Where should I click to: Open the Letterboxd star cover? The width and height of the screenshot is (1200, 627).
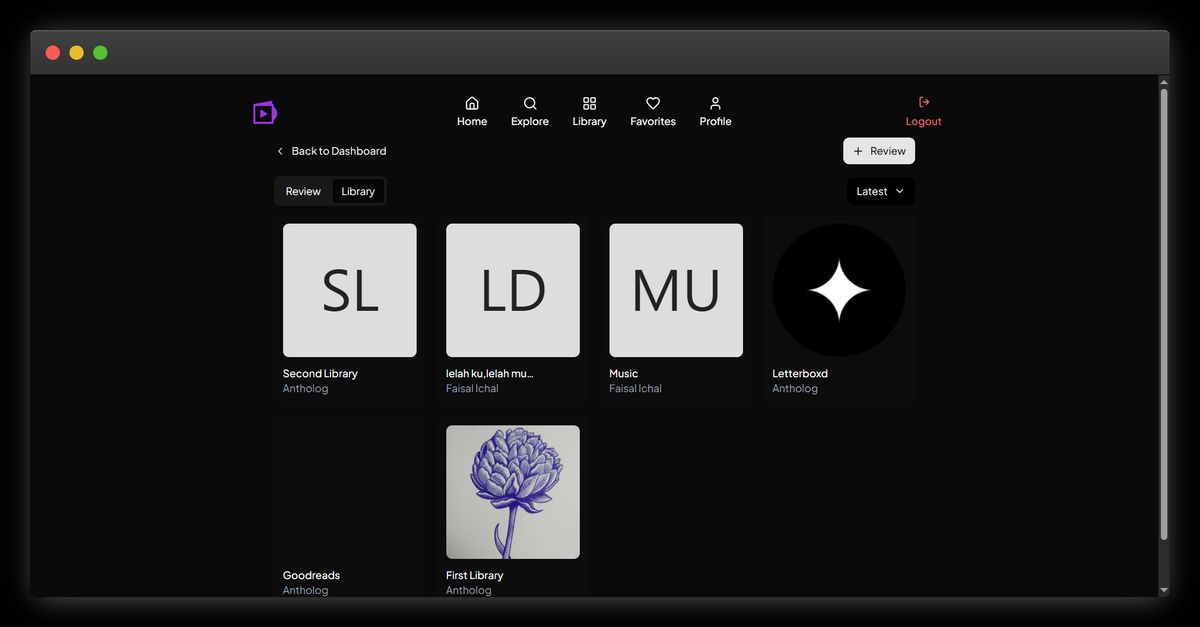pyautogui.click(x=839, y=290)
